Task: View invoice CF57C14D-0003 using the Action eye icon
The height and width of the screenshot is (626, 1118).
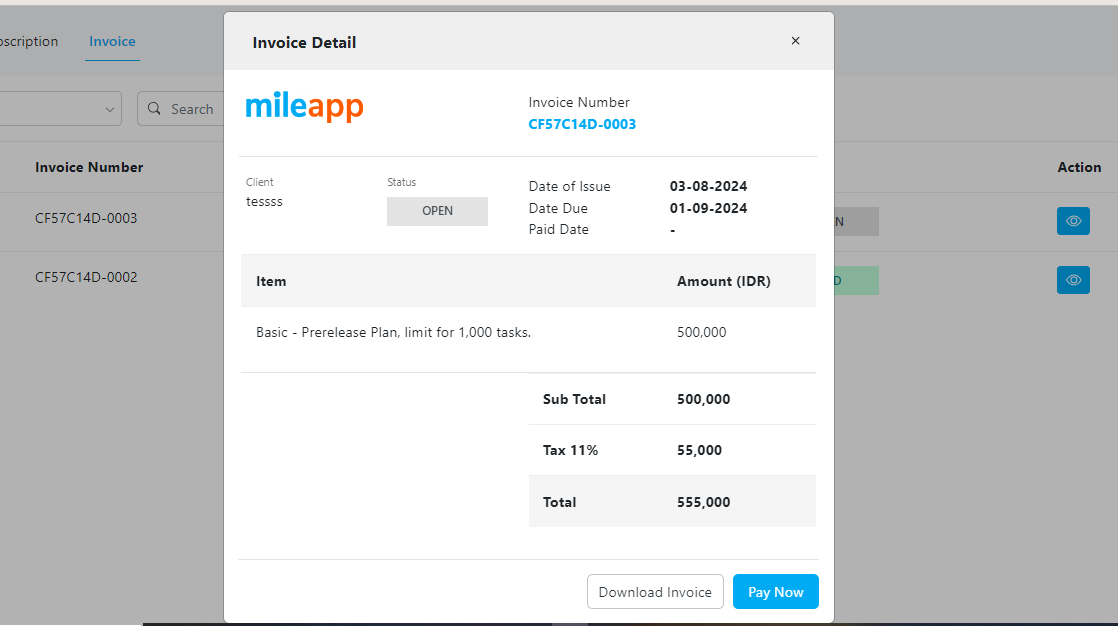Action: 1073,221
